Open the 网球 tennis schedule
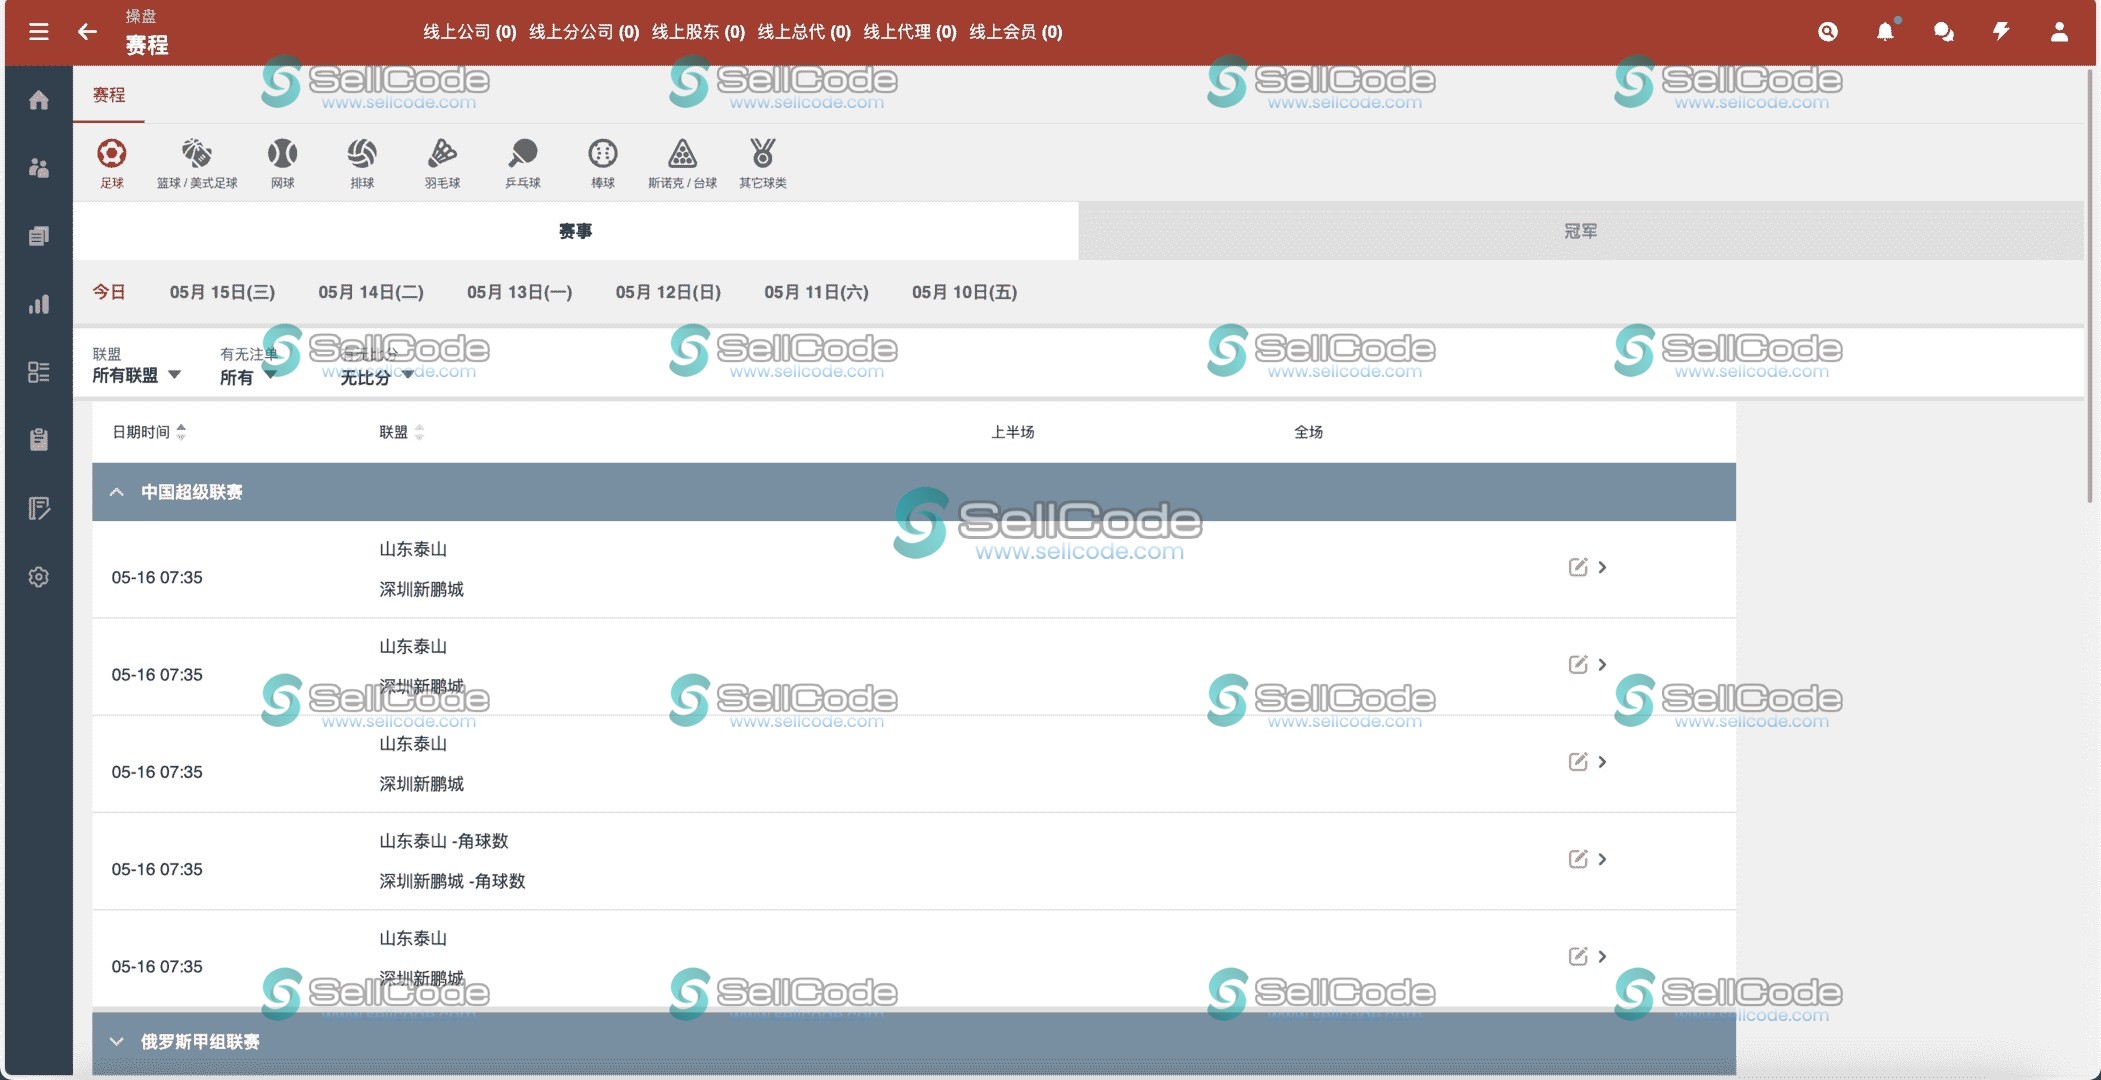2101x1080 pixels. pyautogui.click(x=283, y=161)
